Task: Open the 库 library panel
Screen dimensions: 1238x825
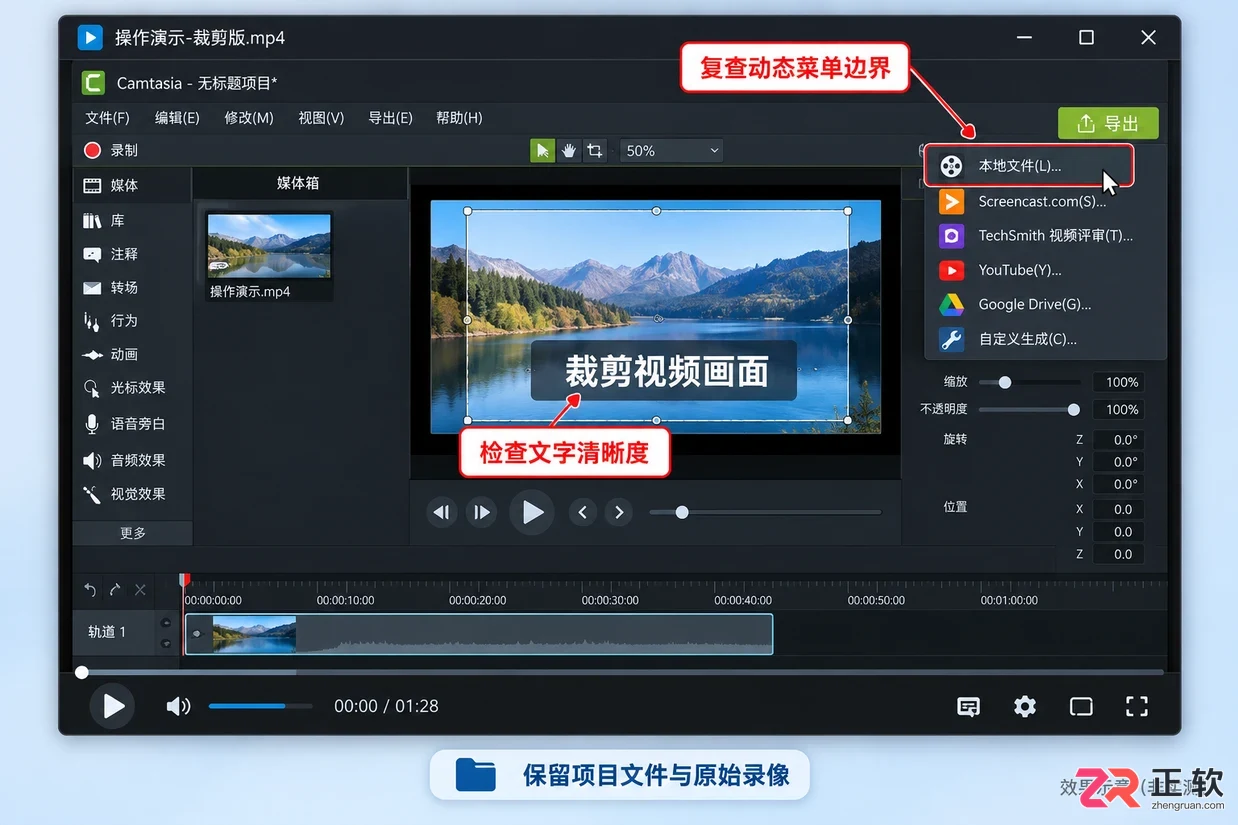Action: coord(132,220)
